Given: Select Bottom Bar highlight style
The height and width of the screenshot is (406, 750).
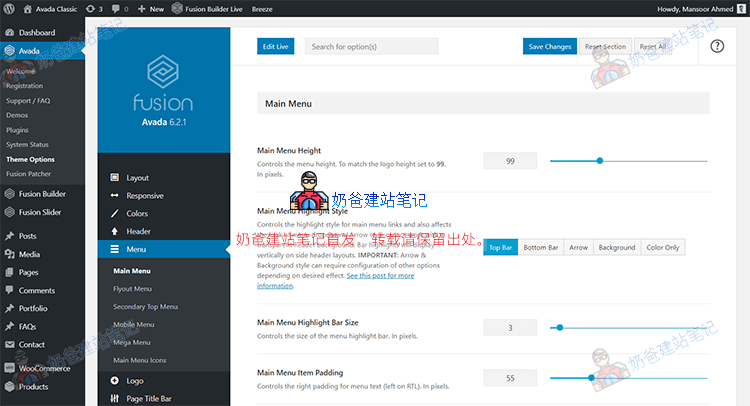Looking at the screenshot, I should 541,247.
